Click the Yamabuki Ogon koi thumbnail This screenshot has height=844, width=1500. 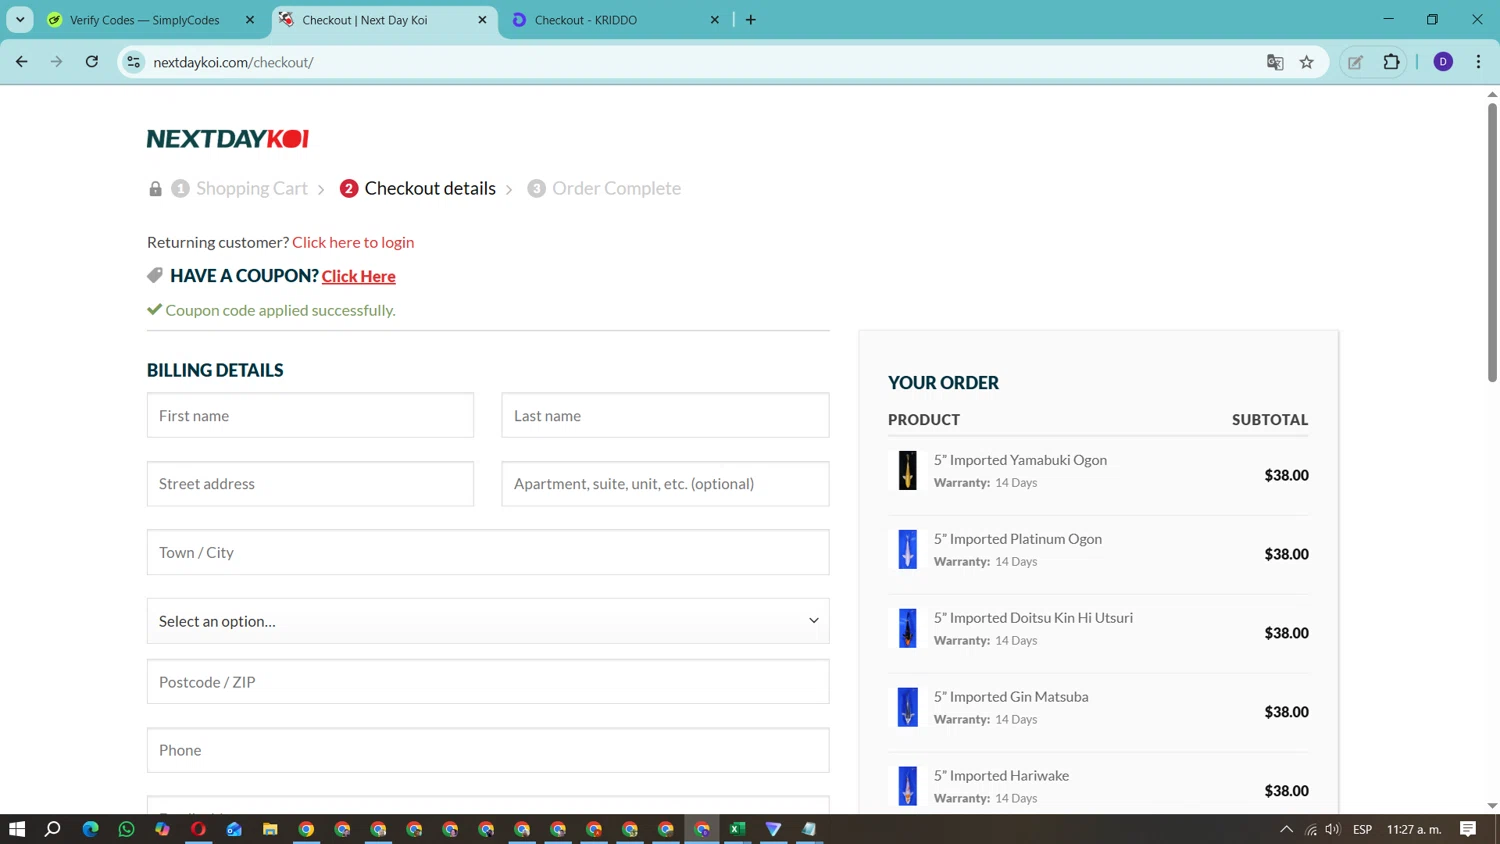pos(907,470)
